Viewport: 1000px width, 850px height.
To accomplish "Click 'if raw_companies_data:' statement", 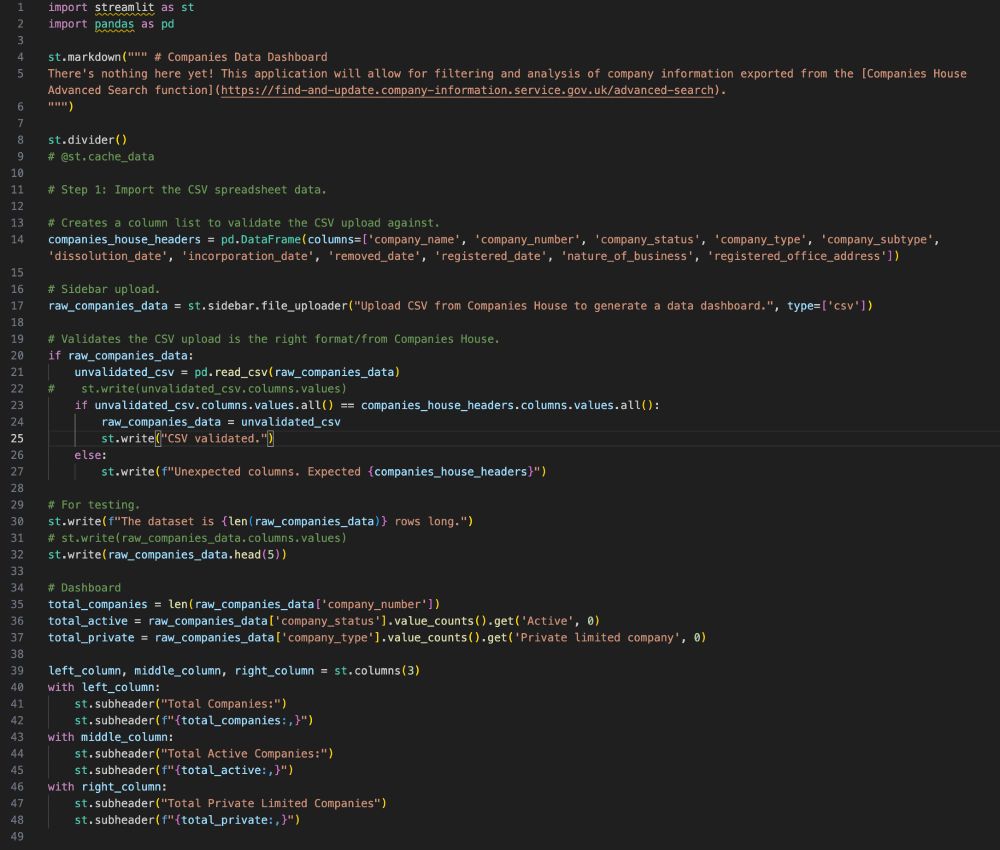I will [121, 356].
